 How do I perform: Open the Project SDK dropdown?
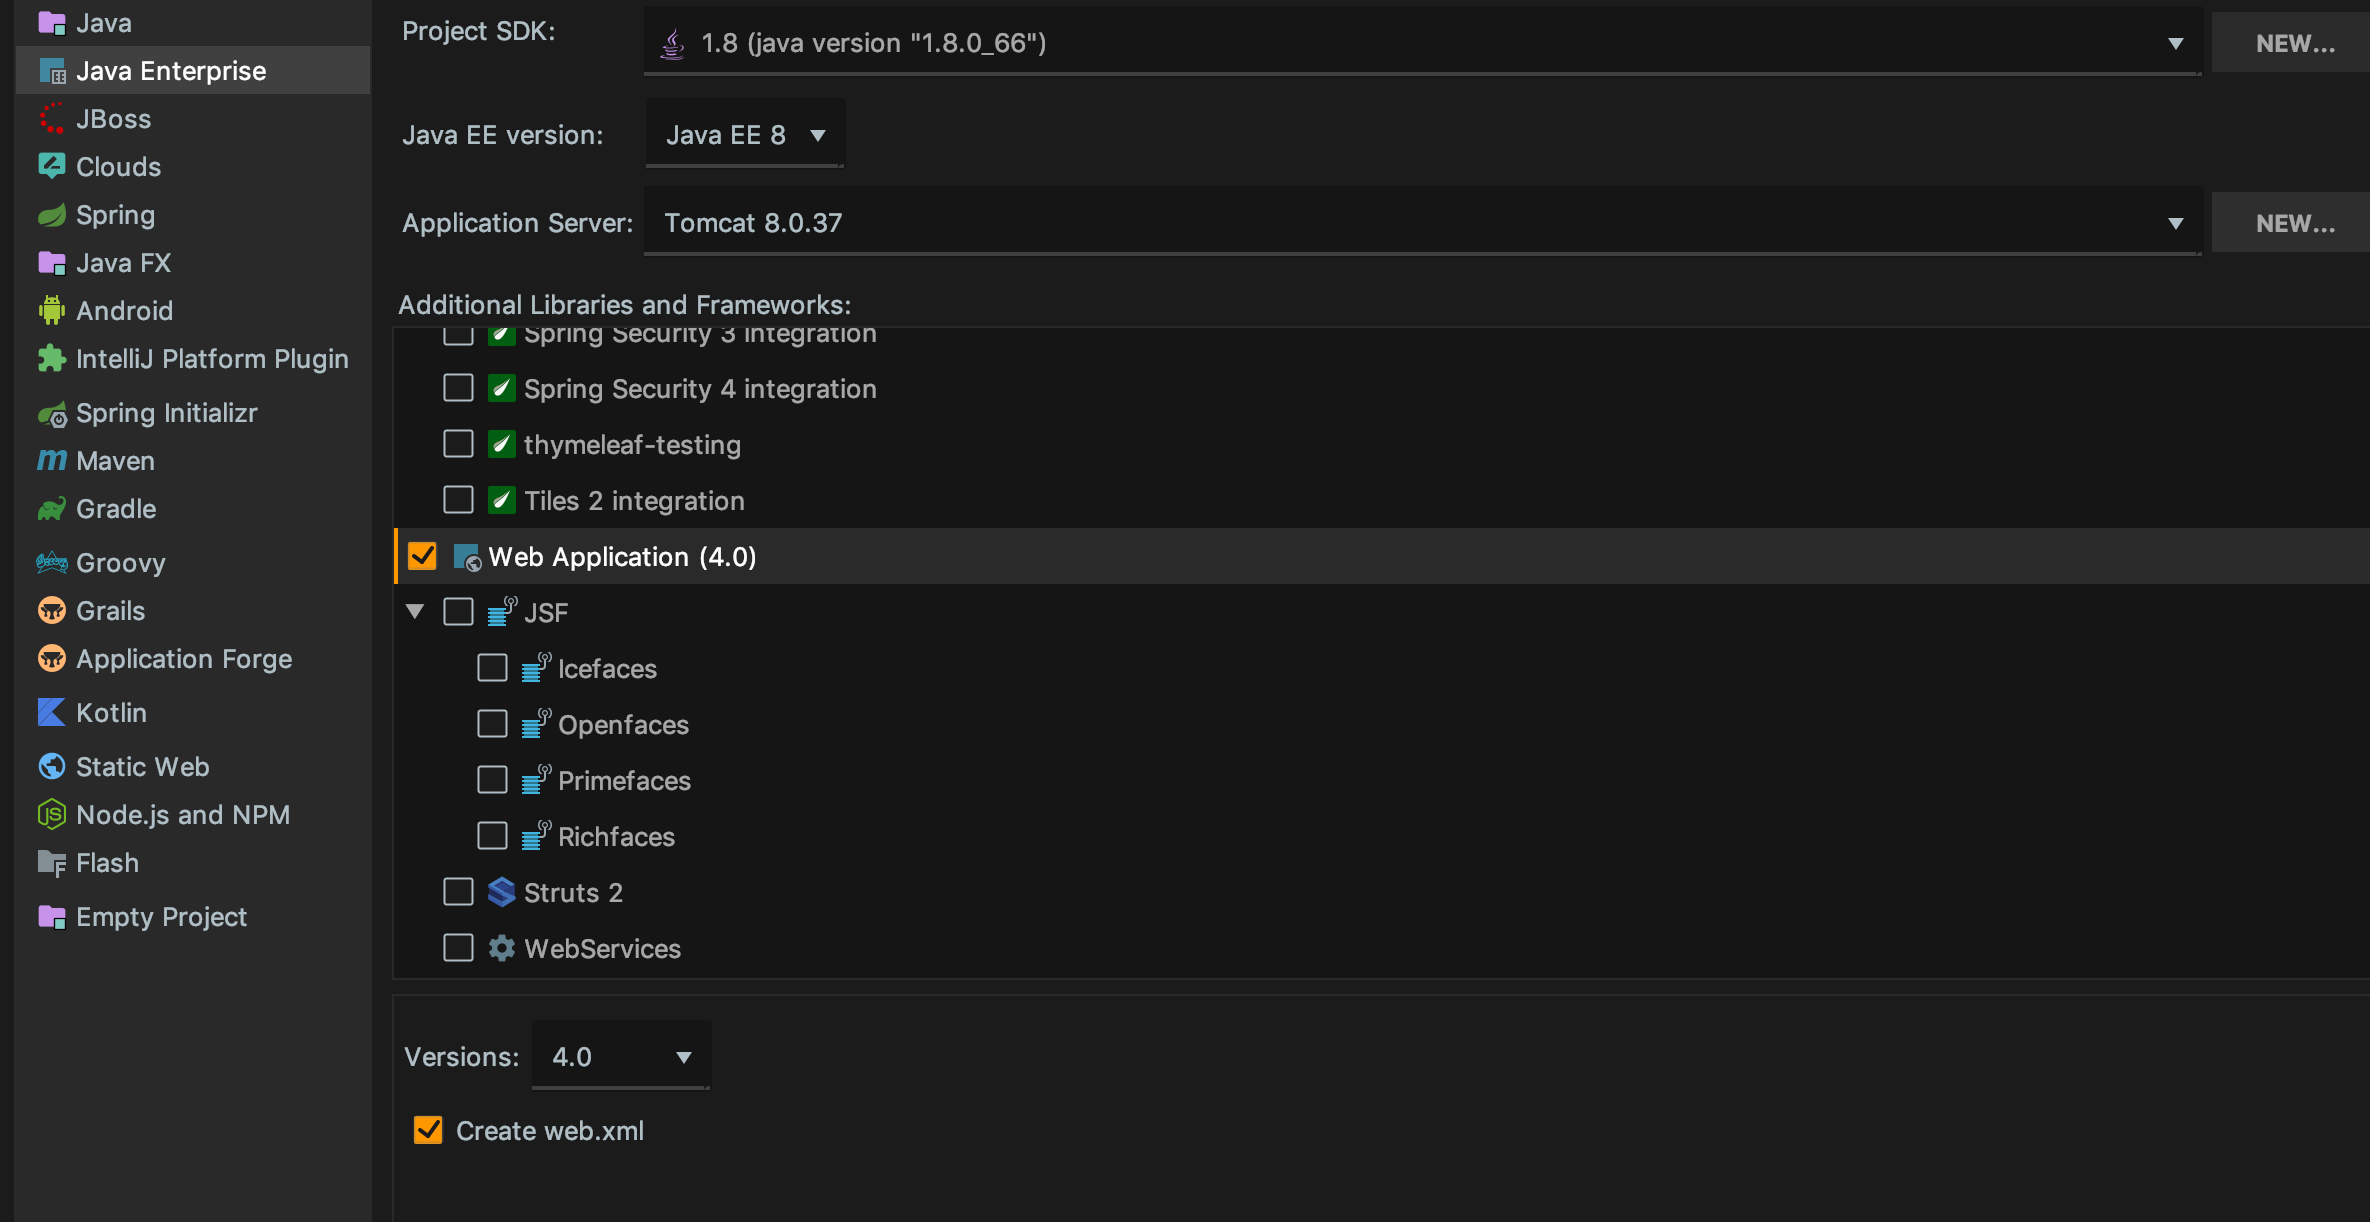coord(1422,43)
